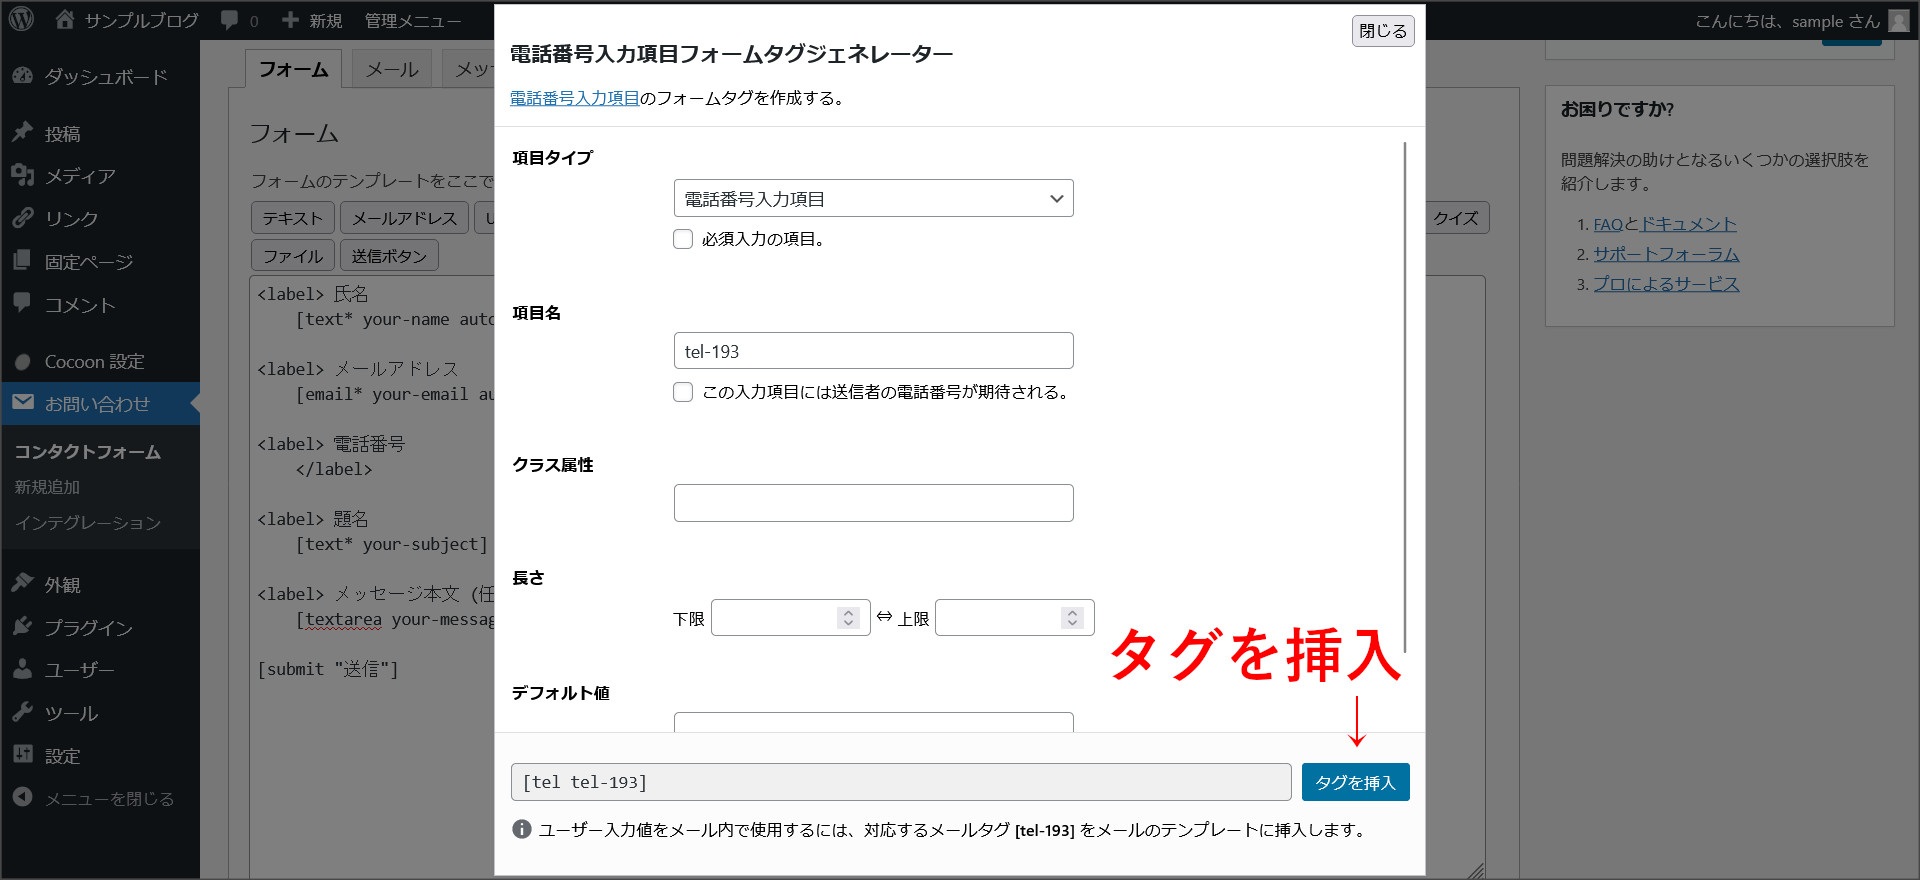Switch to the Mail (メール) tab
1920x880 pixels.
coord(391,69)
